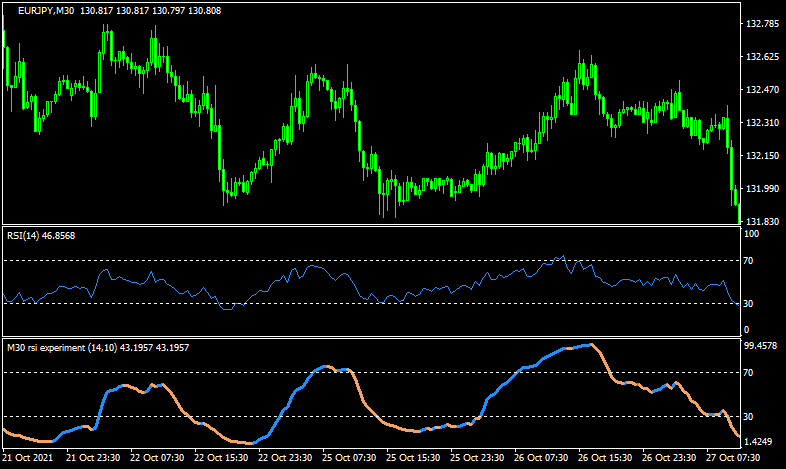The image size is (786, 469).
Task: Click the 26 Oct 07:30 time label
Action: point(541,457)
